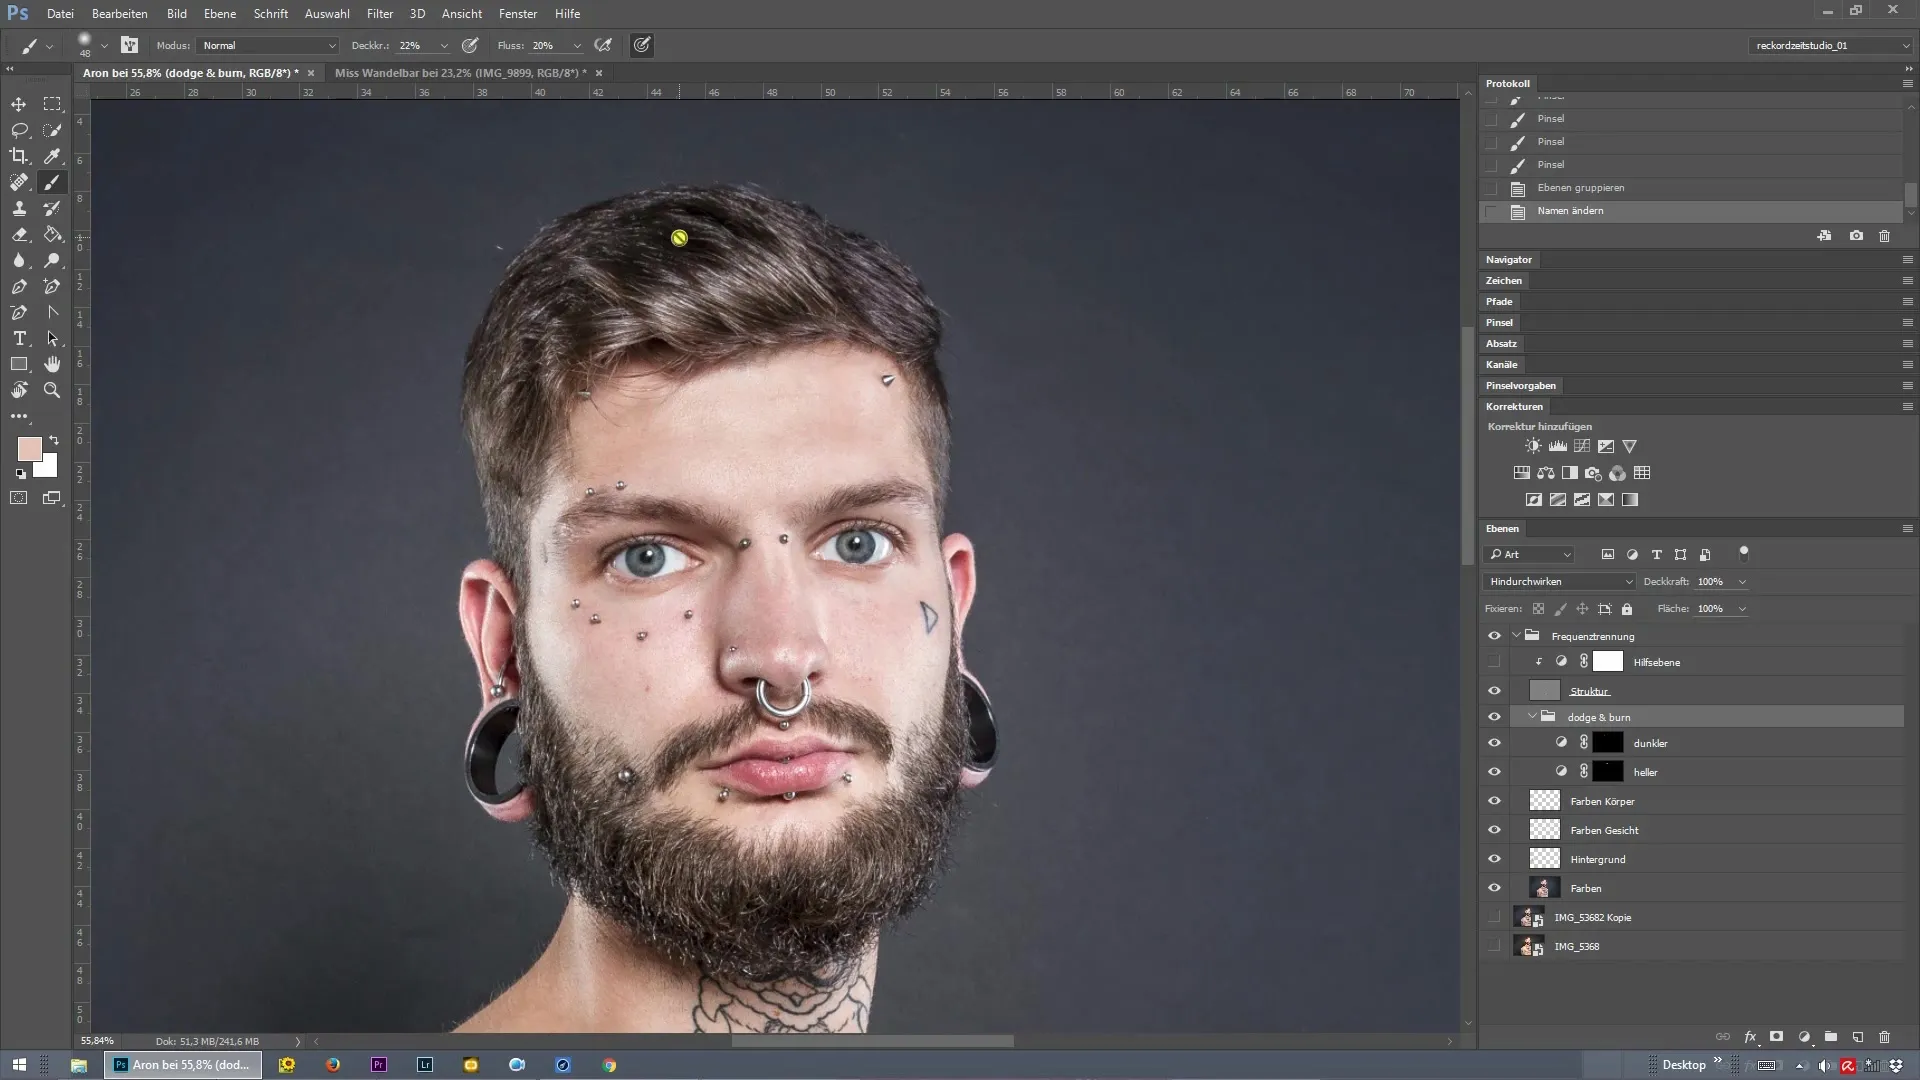Screen dimensions: 1920x1080
Task: Show the Hilfsebene layer
Action: pos(1494,662)
